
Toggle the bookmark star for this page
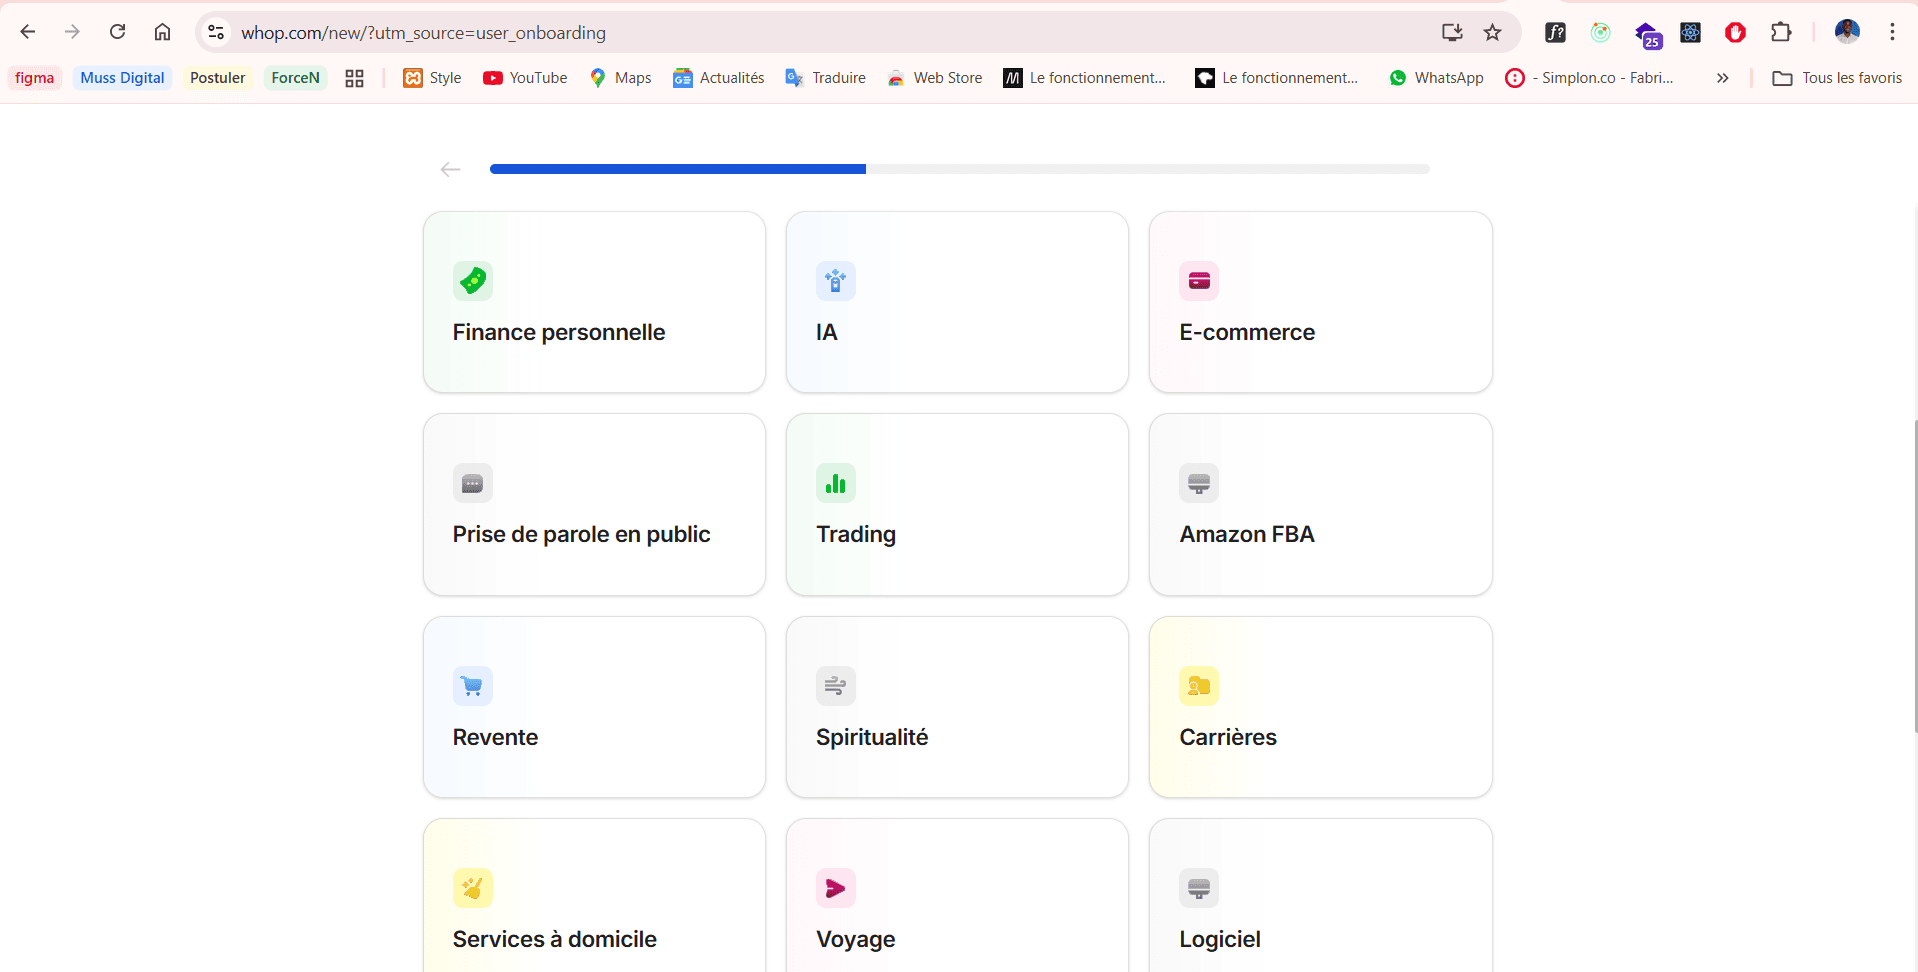pos(1492,32)
